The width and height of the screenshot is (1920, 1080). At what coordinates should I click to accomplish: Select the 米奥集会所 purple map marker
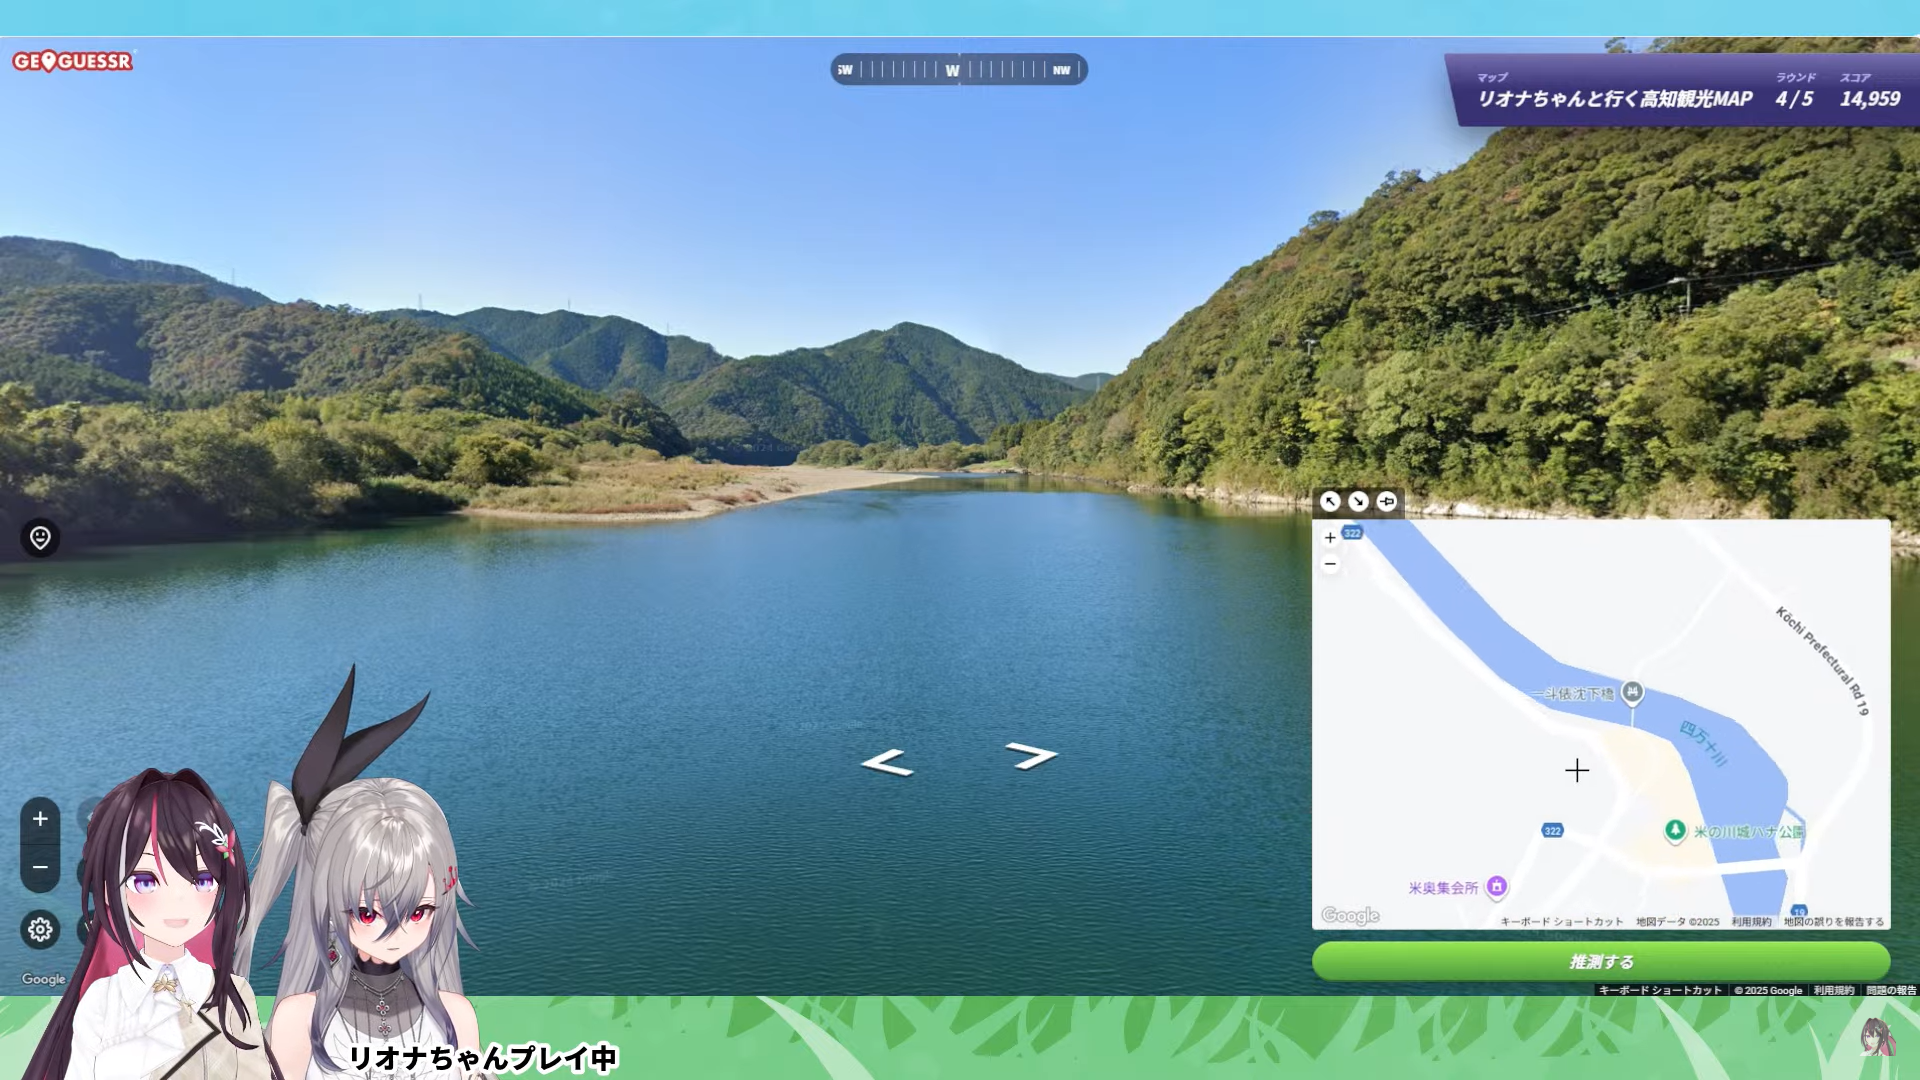click(1496, 886)
